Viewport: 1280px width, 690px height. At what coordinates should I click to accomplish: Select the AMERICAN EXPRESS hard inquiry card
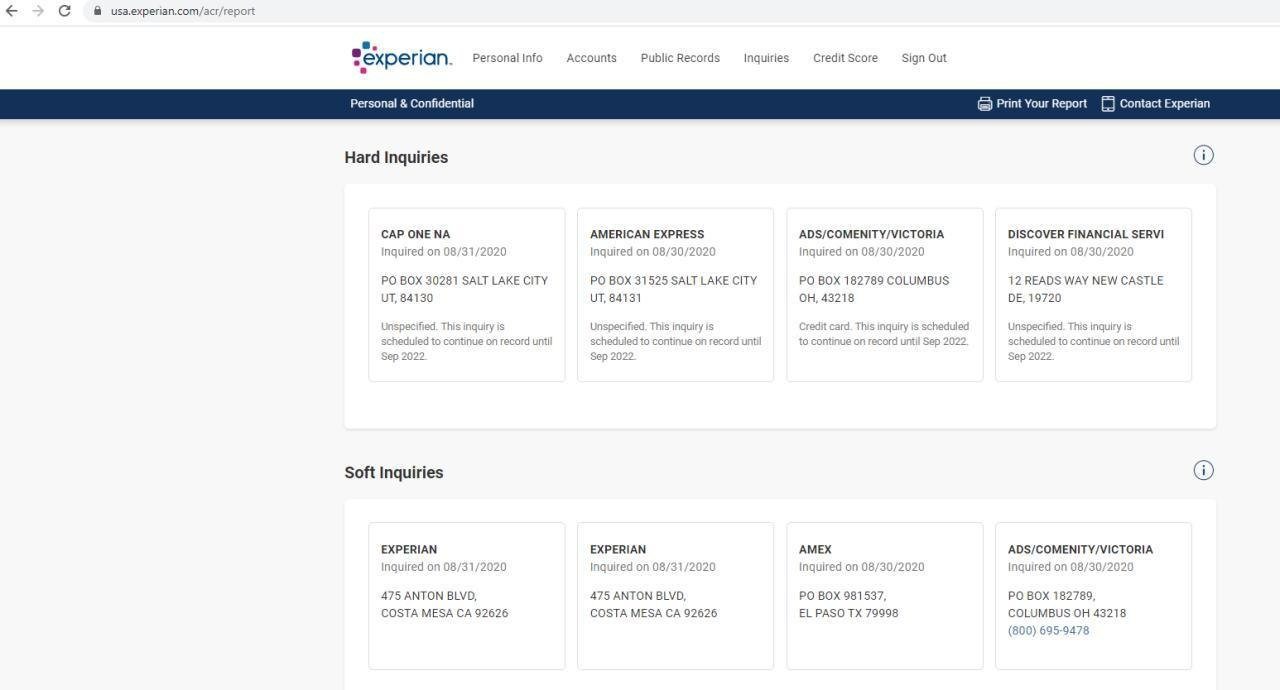675,295
